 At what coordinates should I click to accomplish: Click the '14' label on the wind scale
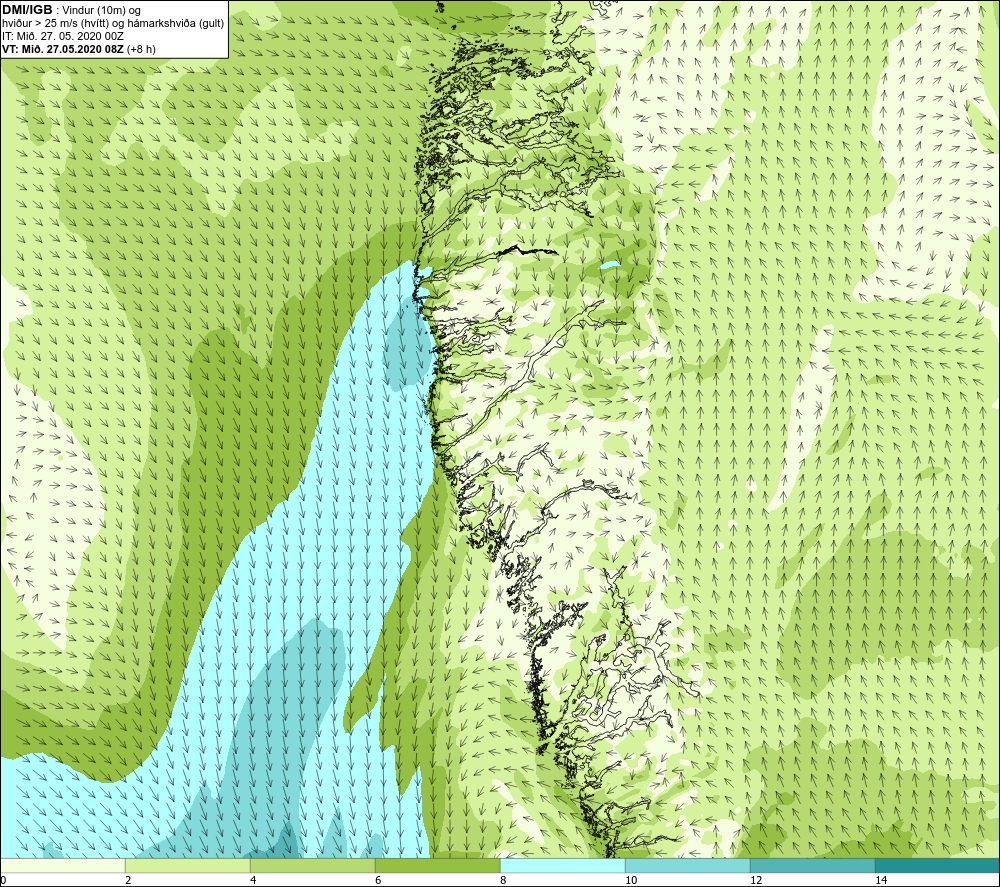pos(881,881)
